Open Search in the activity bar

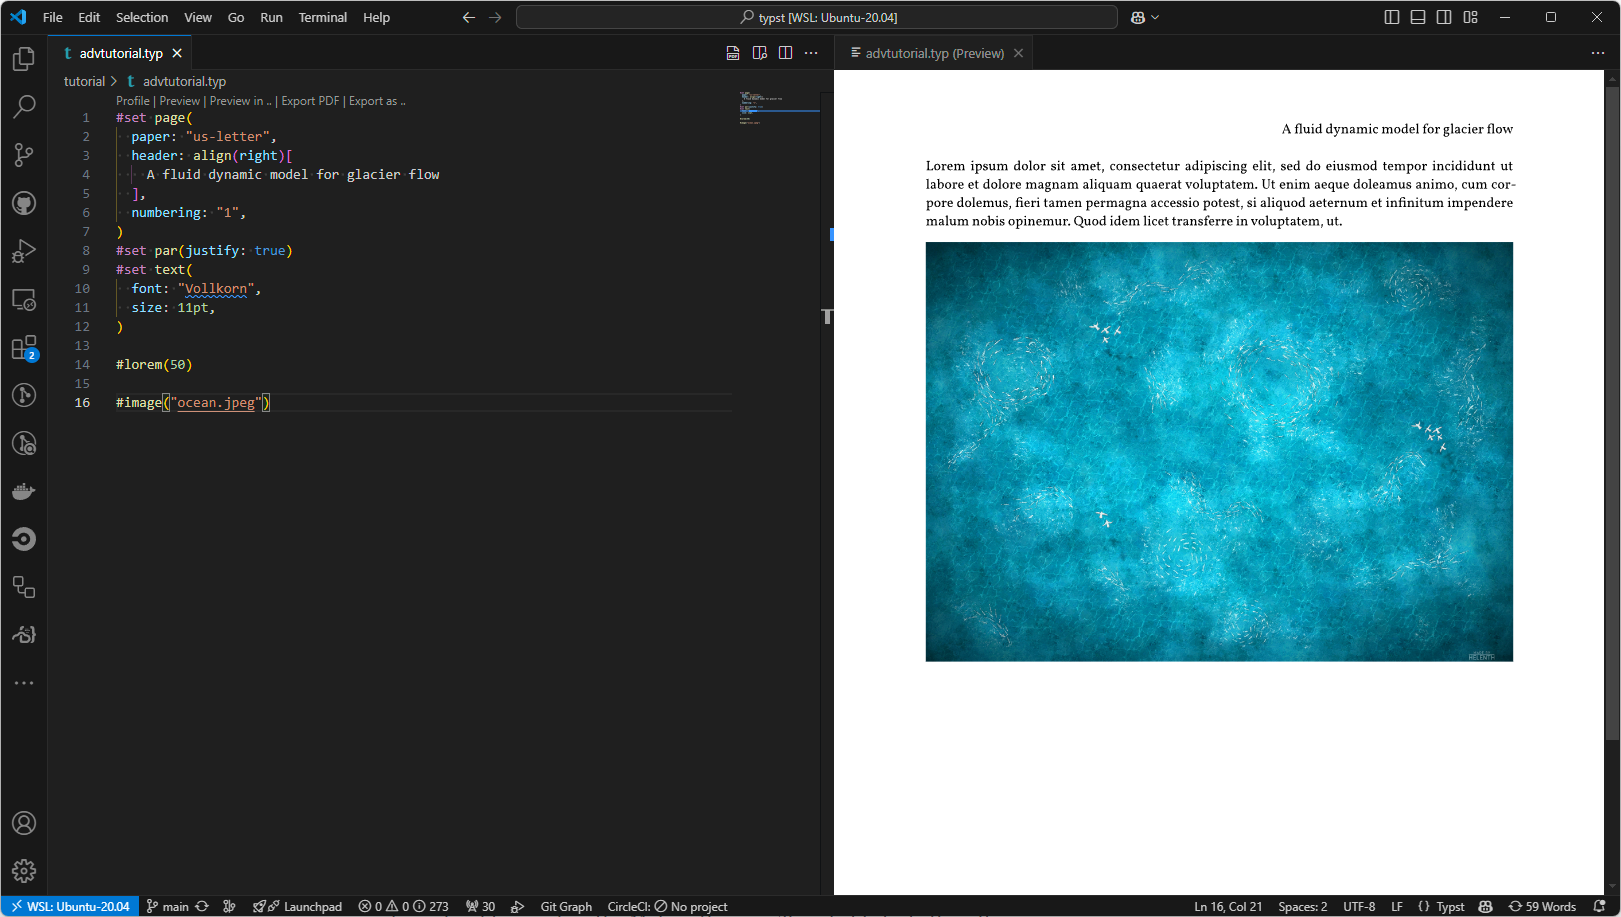click(x=24, y=107)
